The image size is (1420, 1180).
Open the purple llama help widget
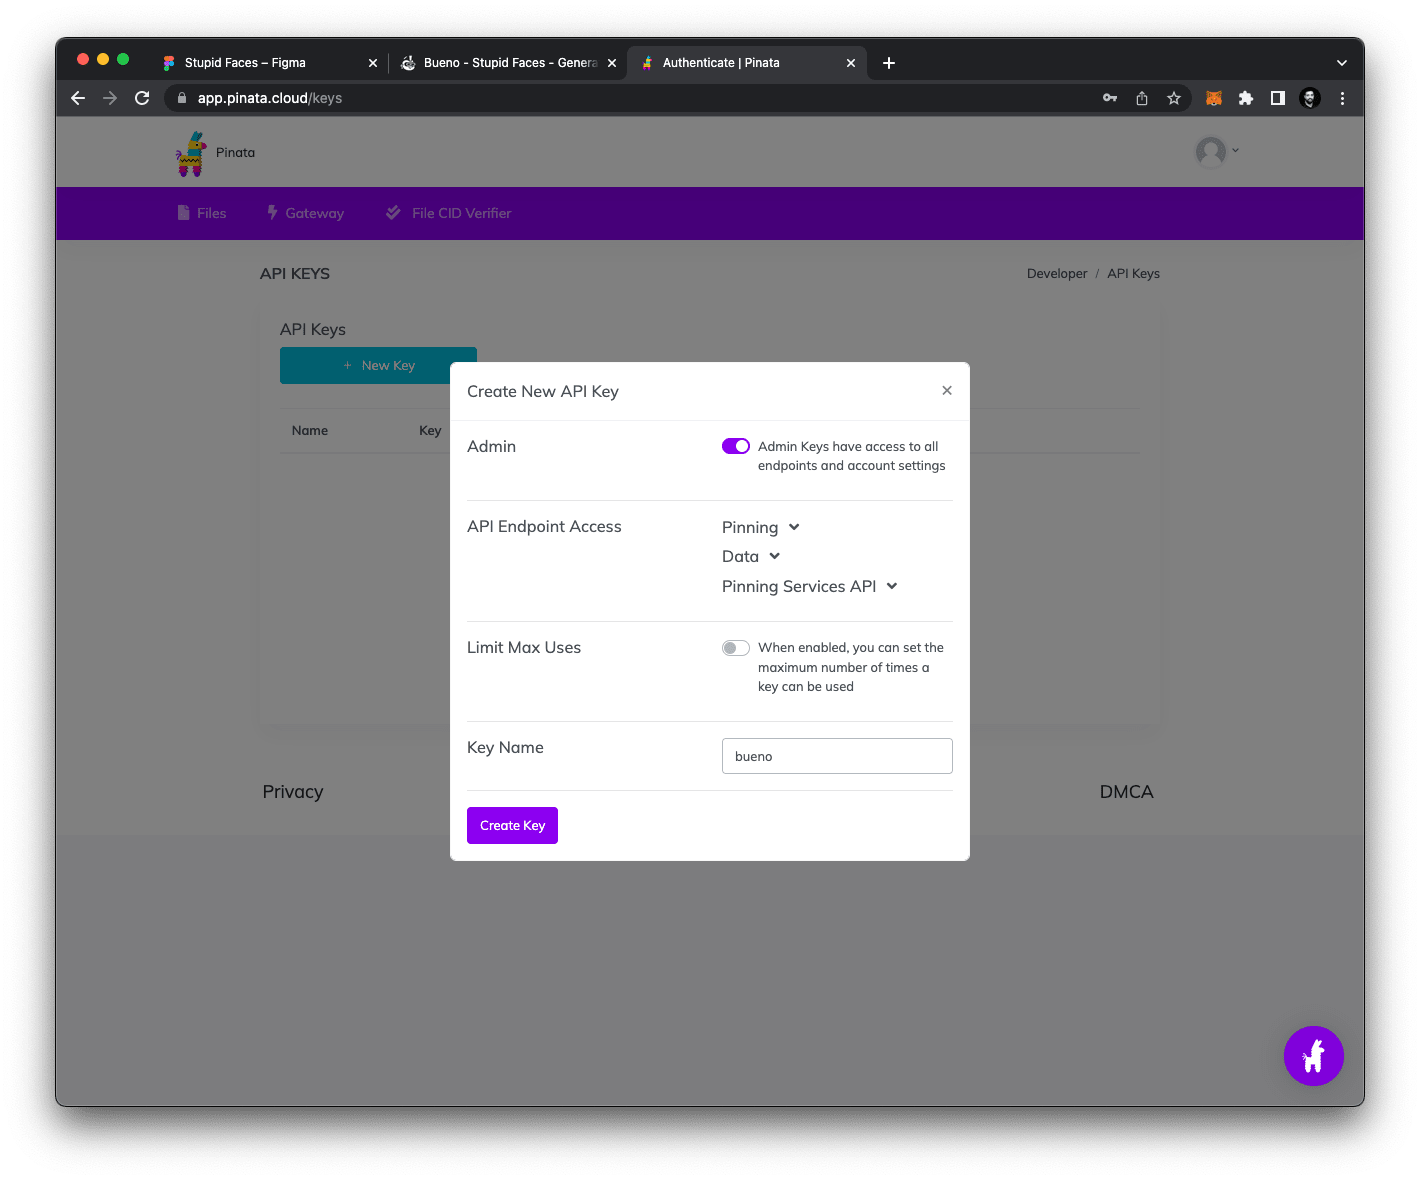pos(1314,1056)
